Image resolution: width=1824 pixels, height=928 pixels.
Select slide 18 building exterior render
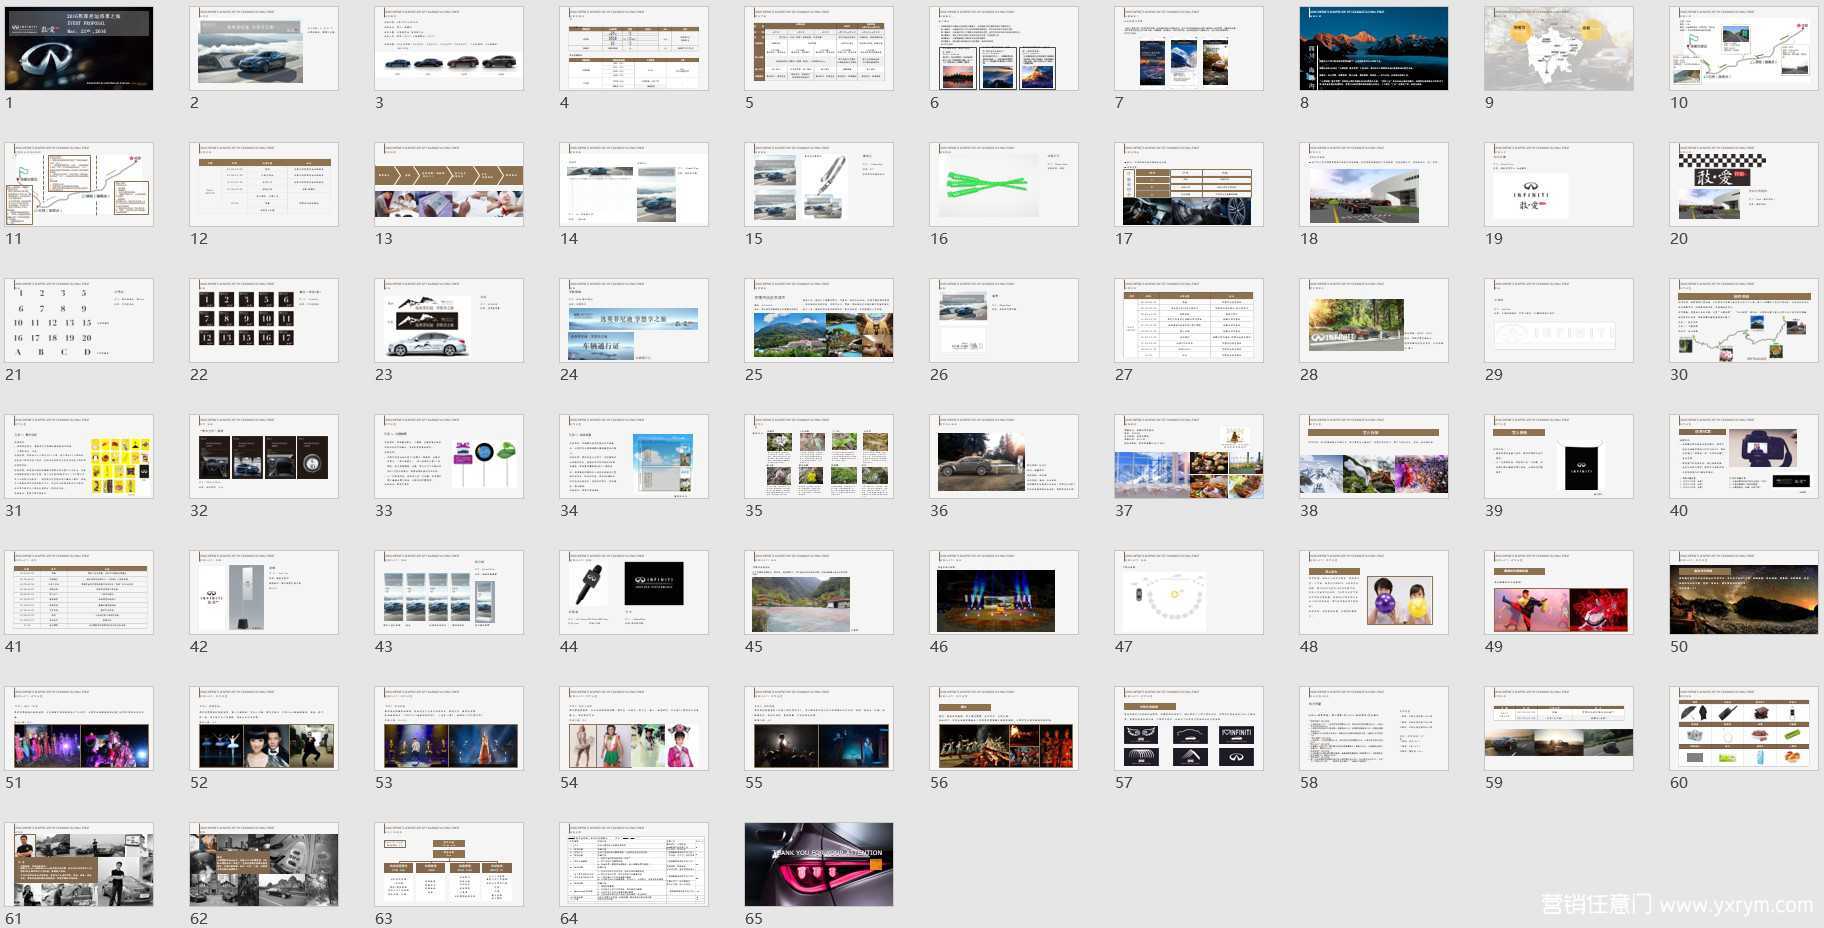click(1374, 185)
